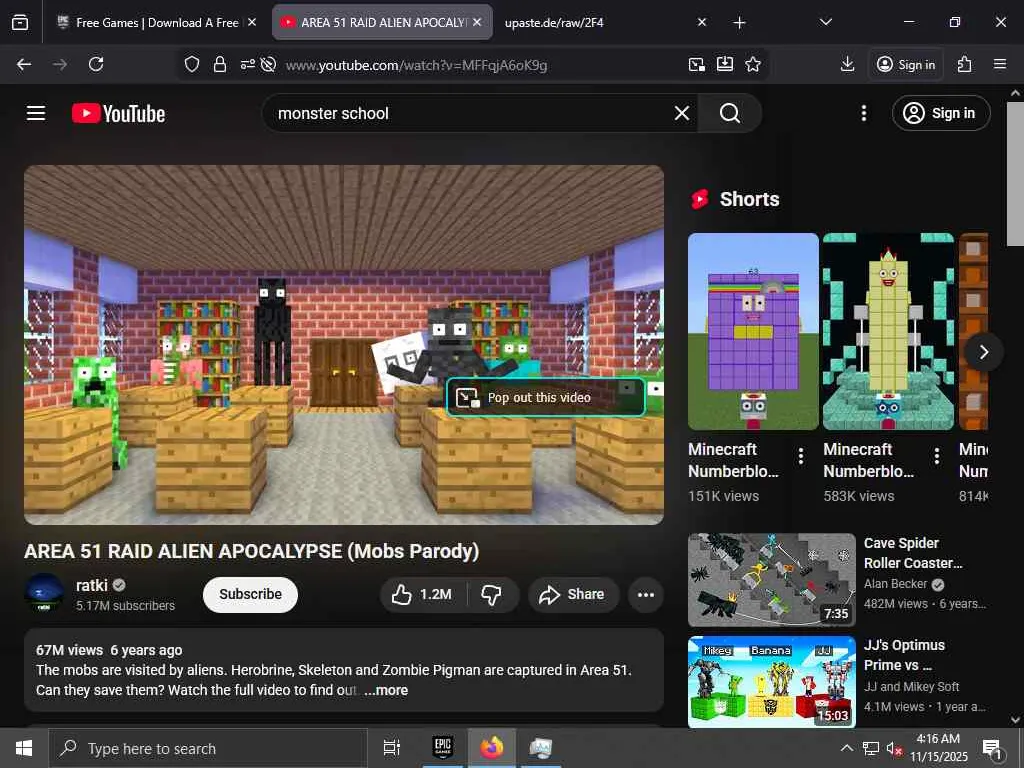Close the upaste.de tab
Viewport: 1024px width, 768px height.
tap(701, 22)
